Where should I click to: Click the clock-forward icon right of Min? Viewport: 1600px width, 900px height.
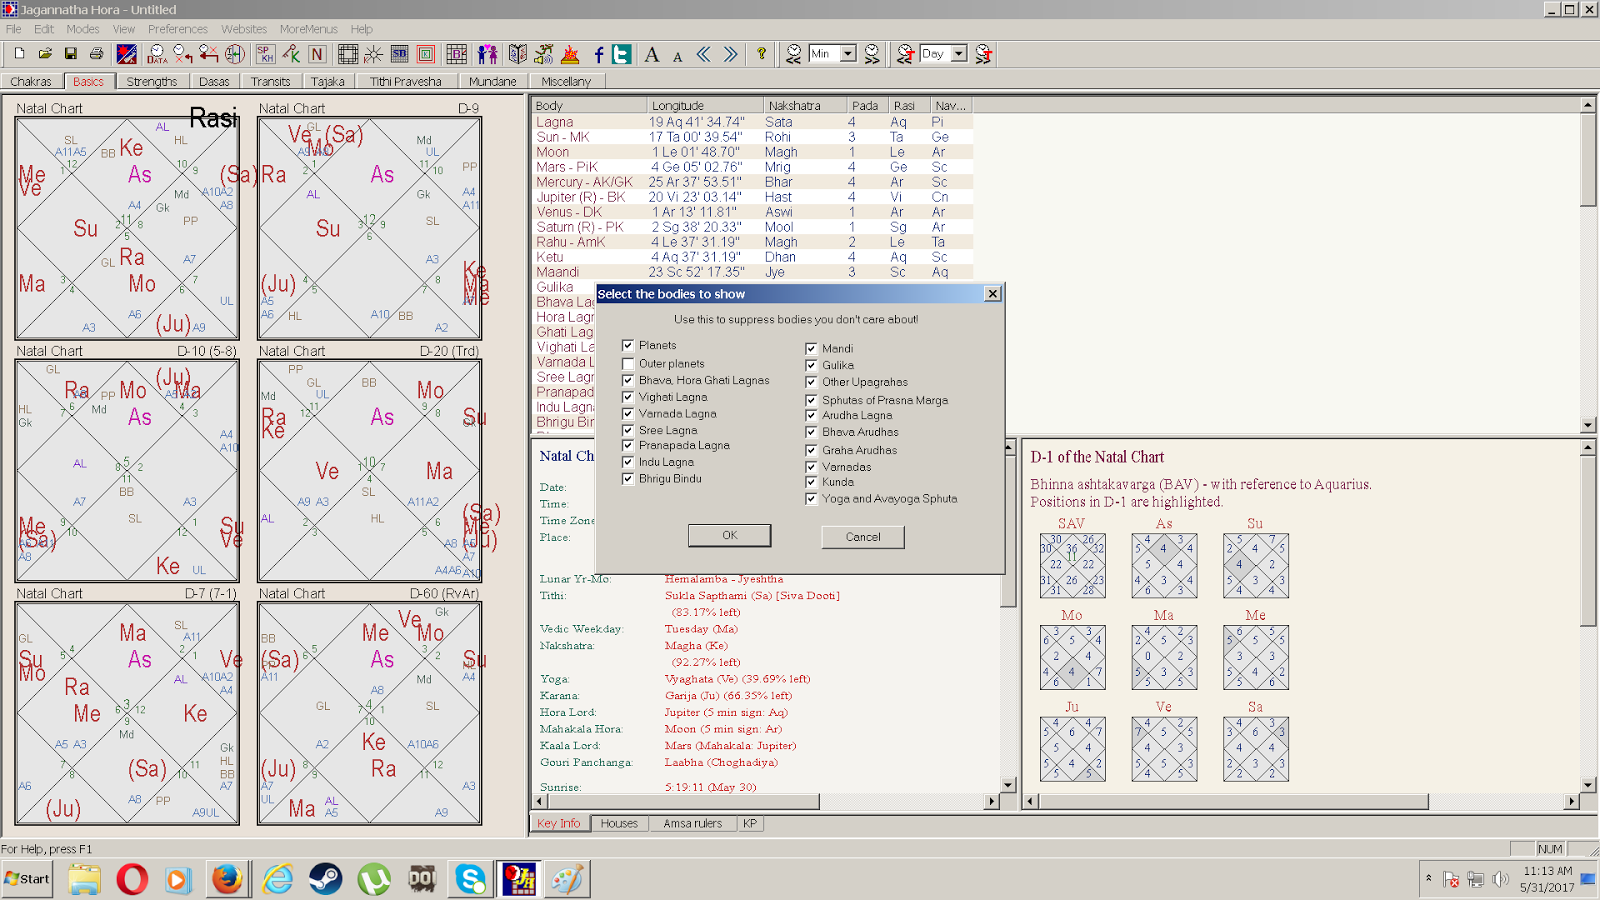[x=872, y=54]
